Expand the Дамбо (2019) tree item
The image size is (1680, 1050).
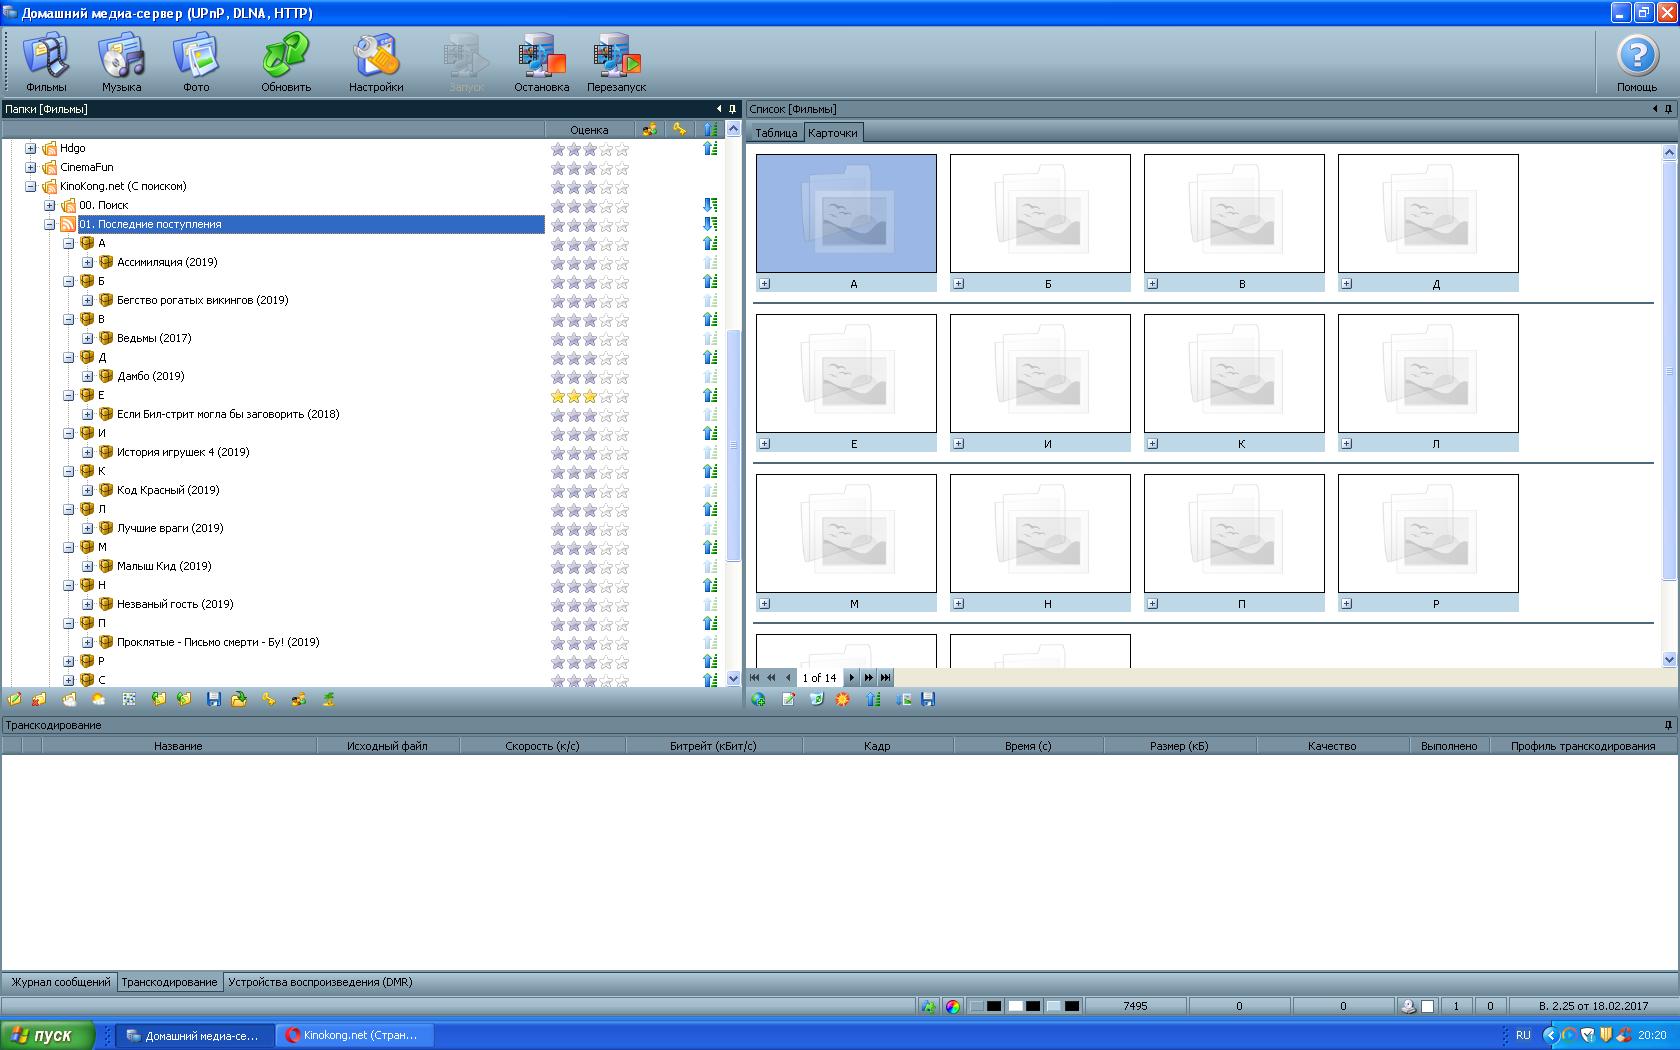tap(88, 376)
